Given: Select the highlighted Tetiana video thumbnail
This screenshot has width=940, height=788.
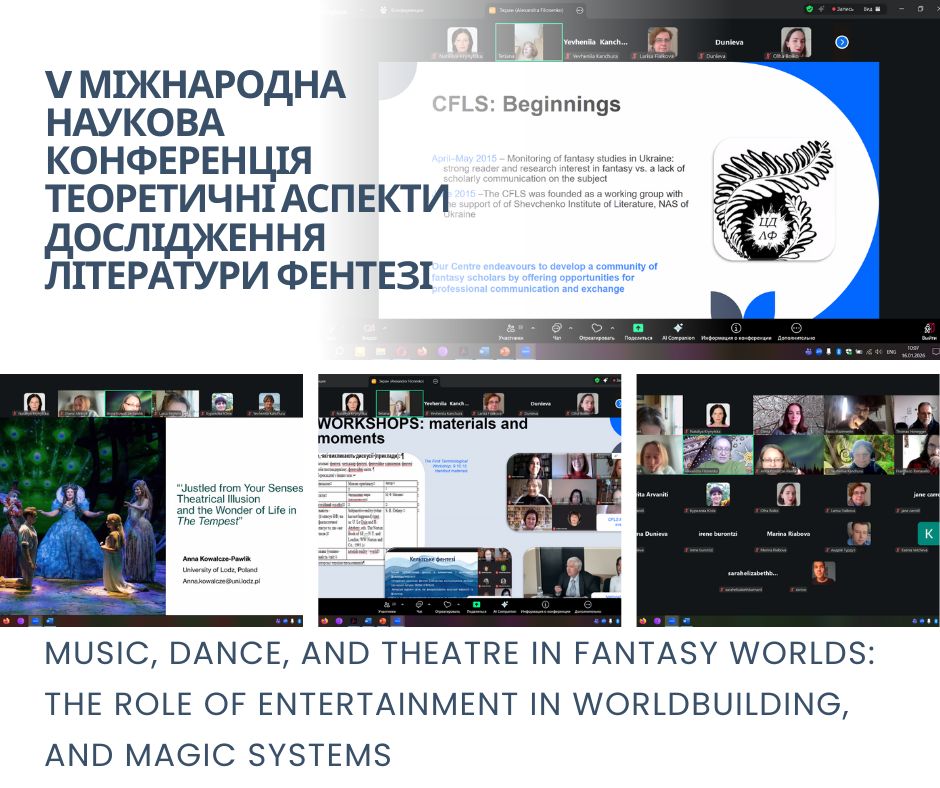Looking at the screenshot, I should click(x=528, y=42).
